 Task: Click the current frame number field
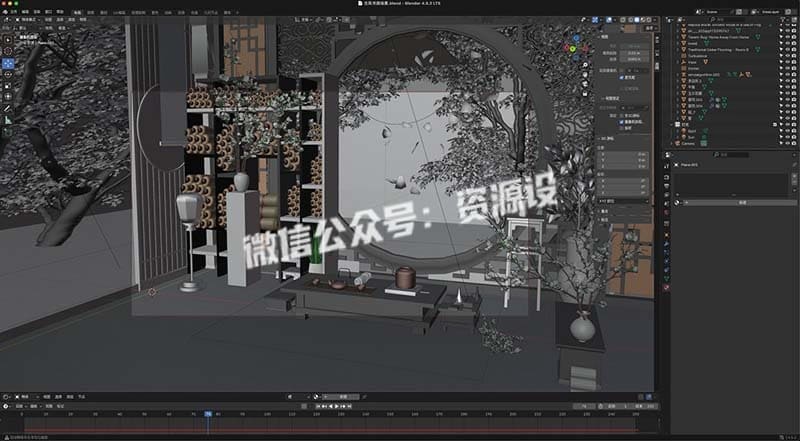584,406
